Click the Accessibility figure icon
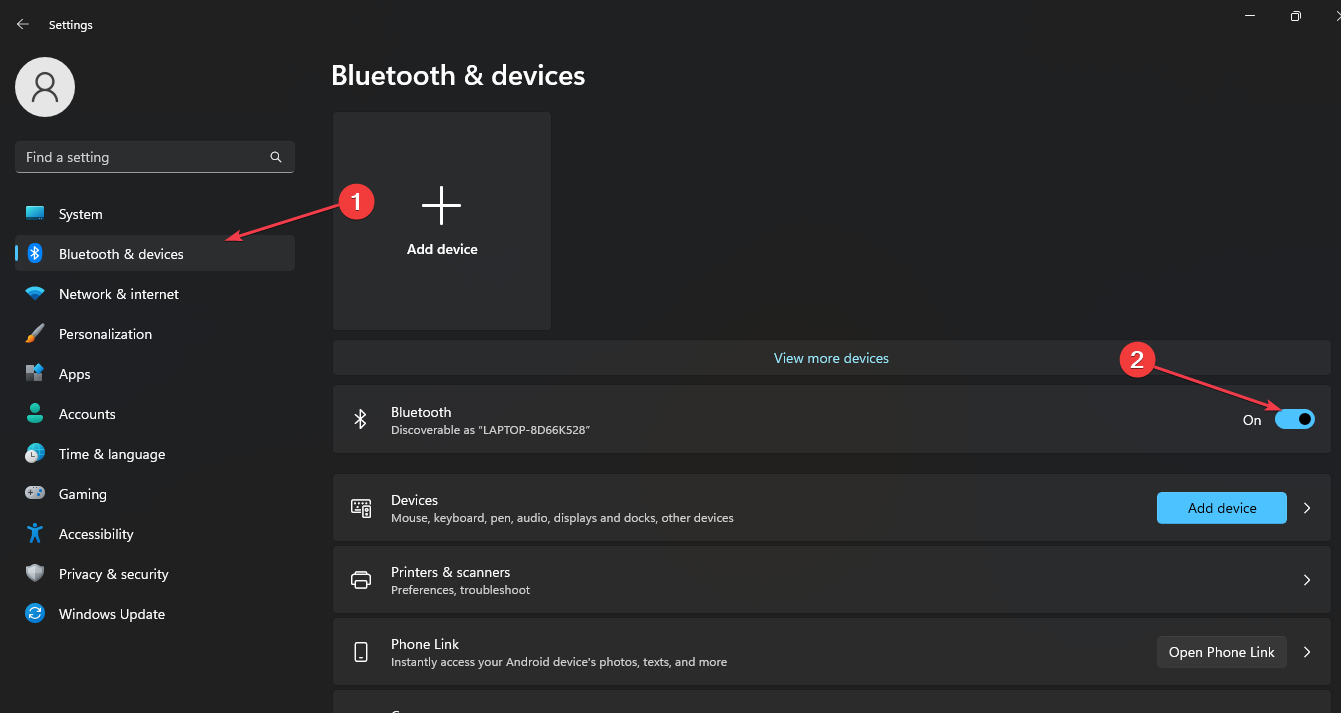 click(35, 534)
